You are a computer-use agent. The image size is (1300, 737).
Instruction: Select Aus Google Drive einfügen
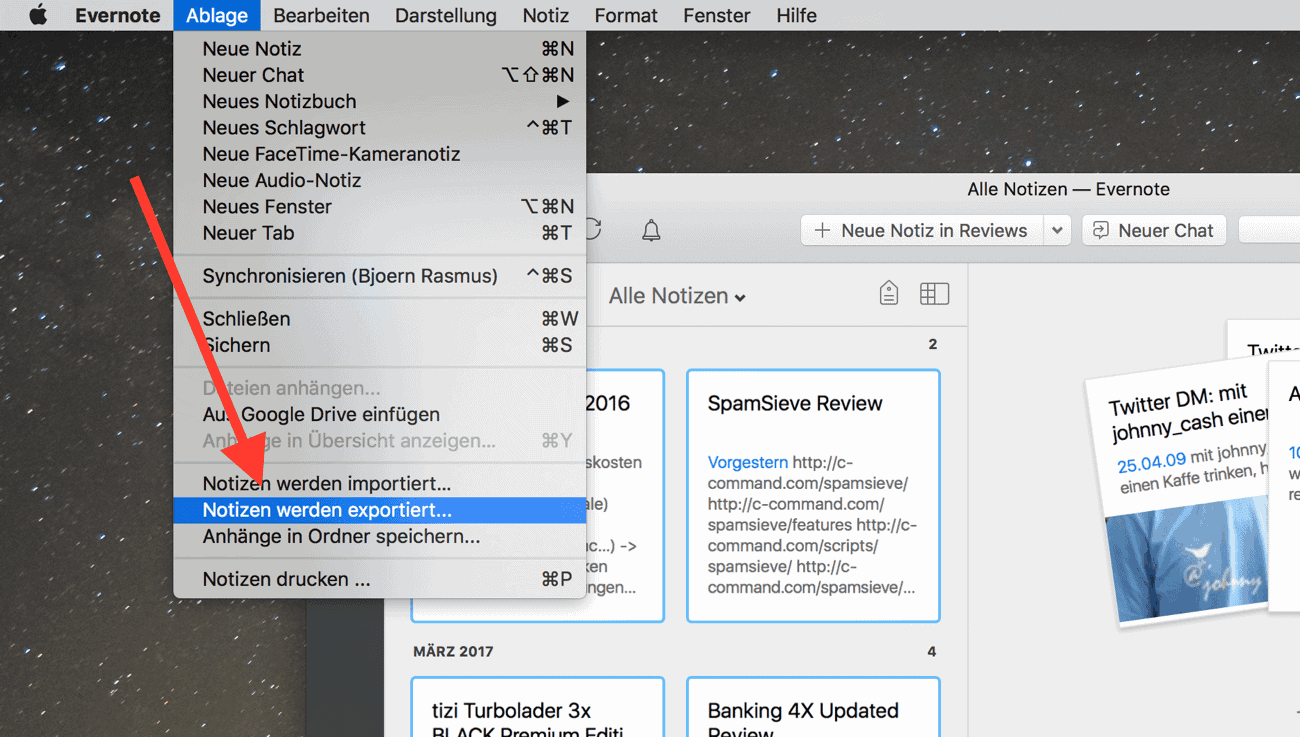[380, 414]
